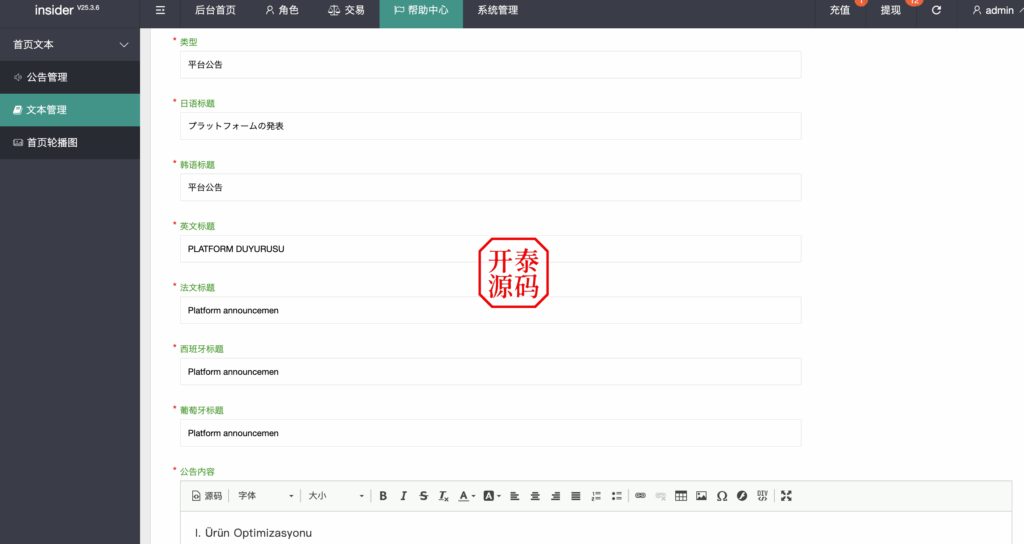Align text left
The width and height of the screenshot is (1024, 544).
tap(515, 496)
